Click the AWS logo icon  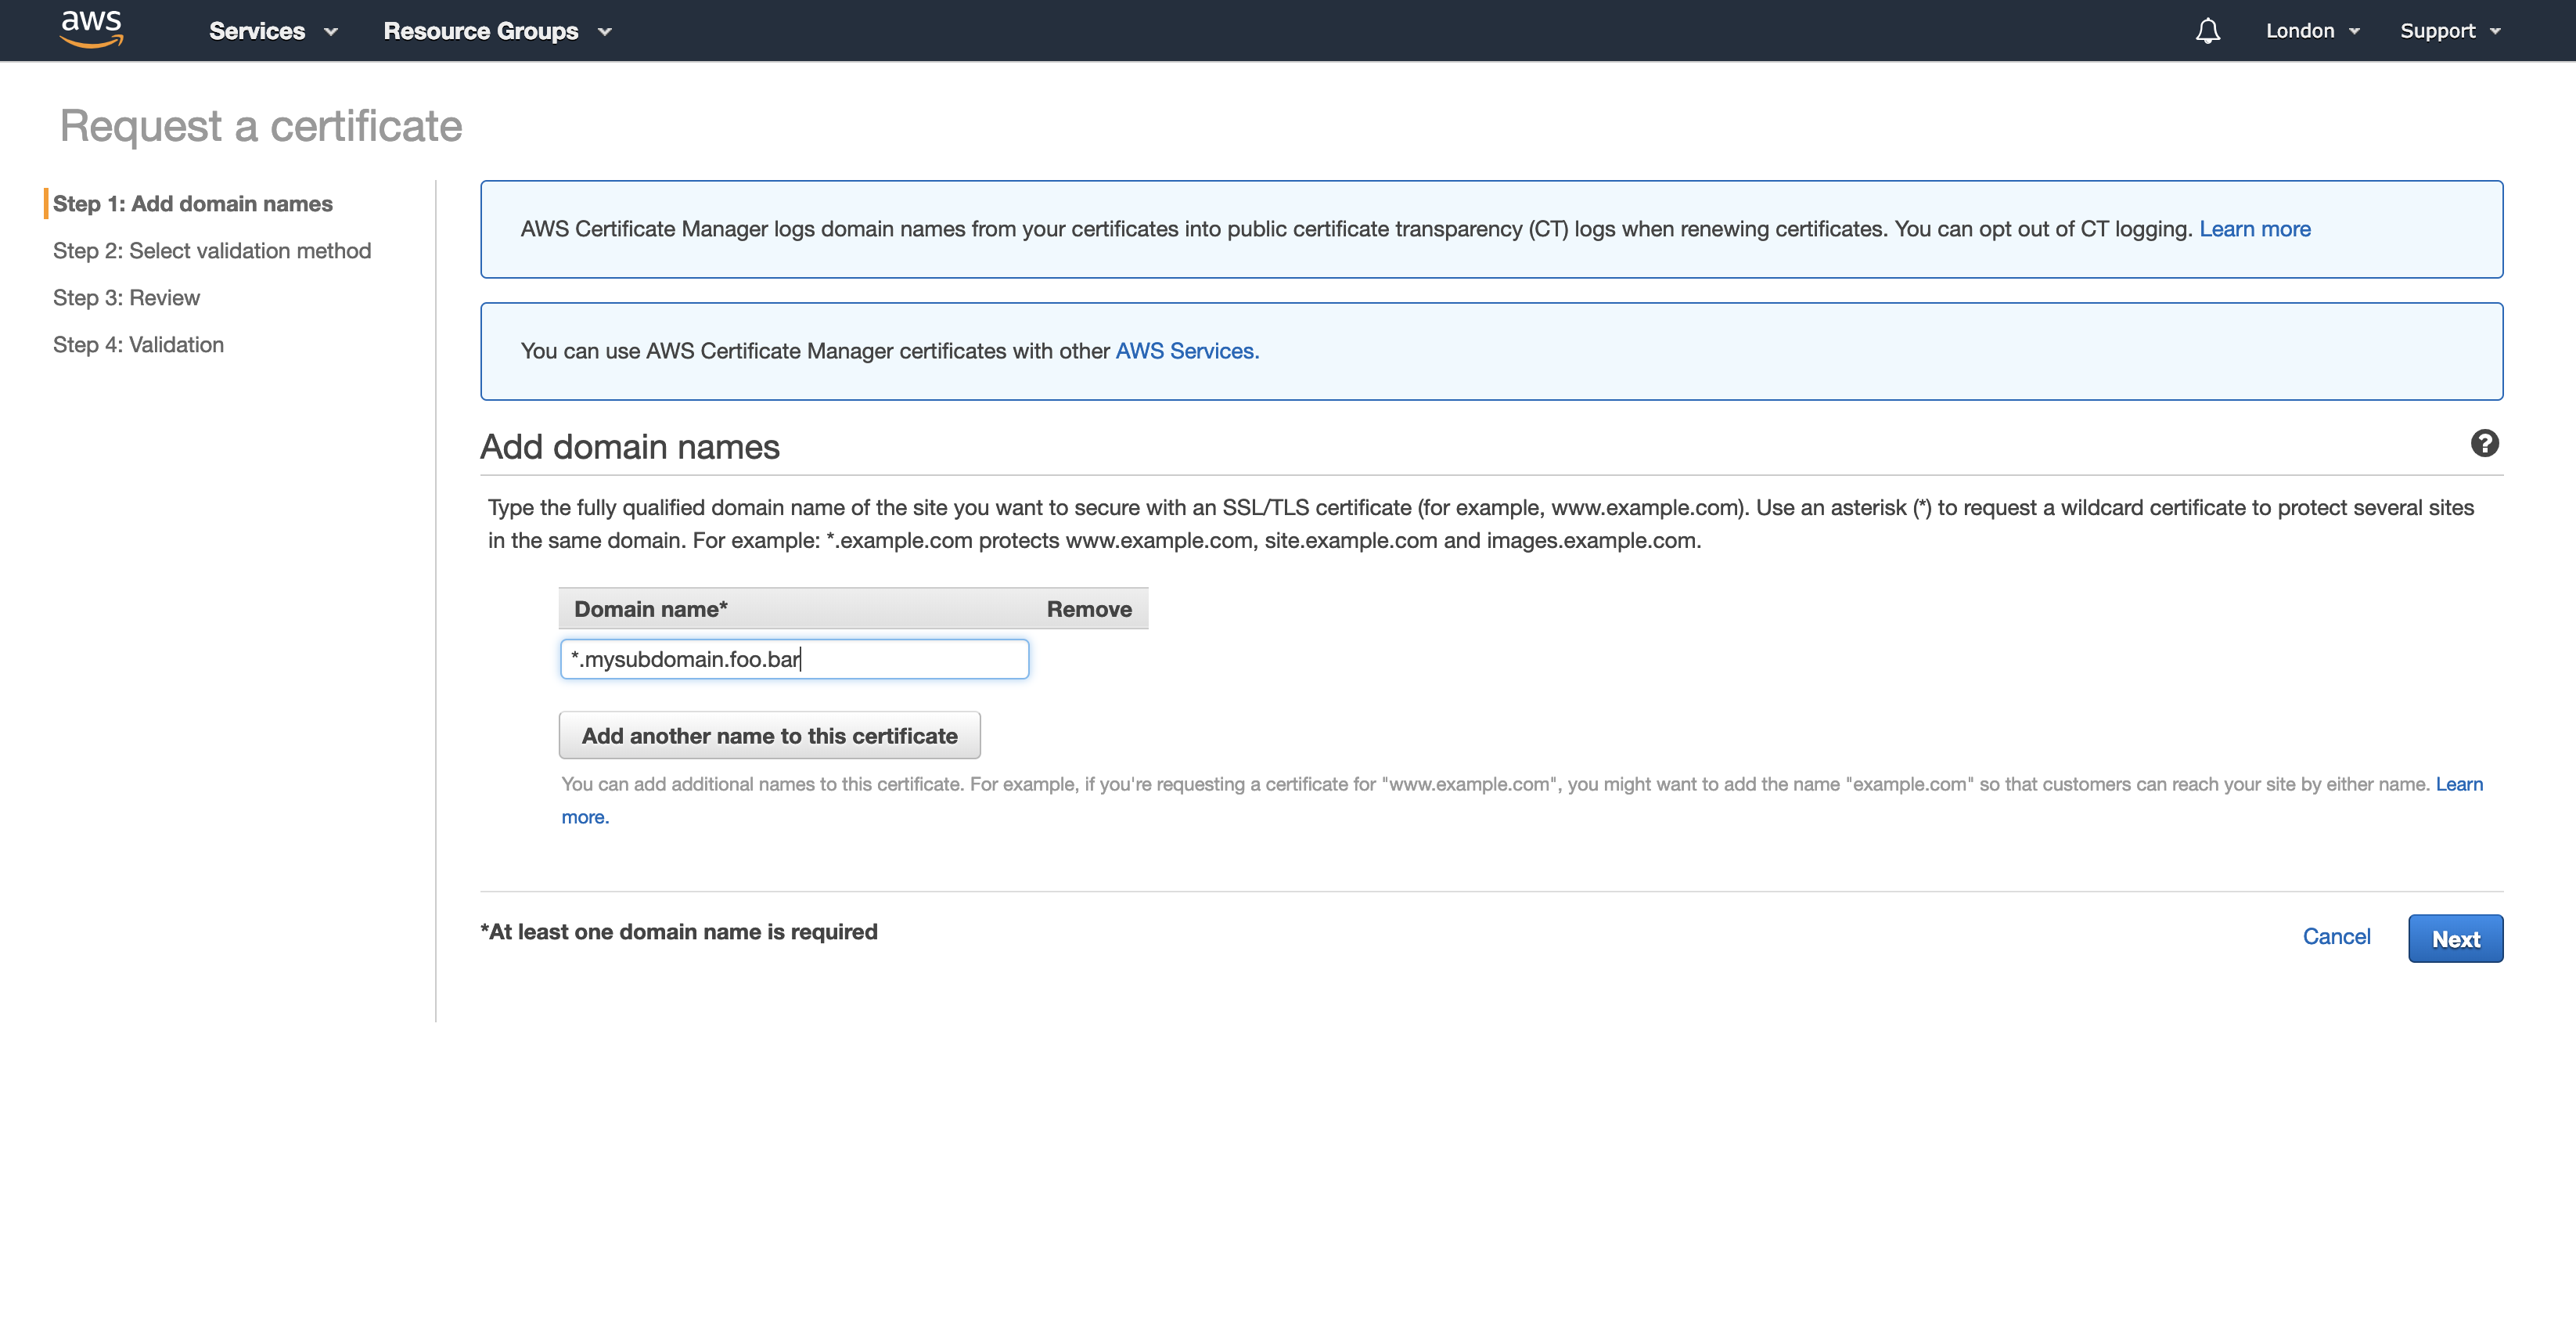[x=91, y=28]
